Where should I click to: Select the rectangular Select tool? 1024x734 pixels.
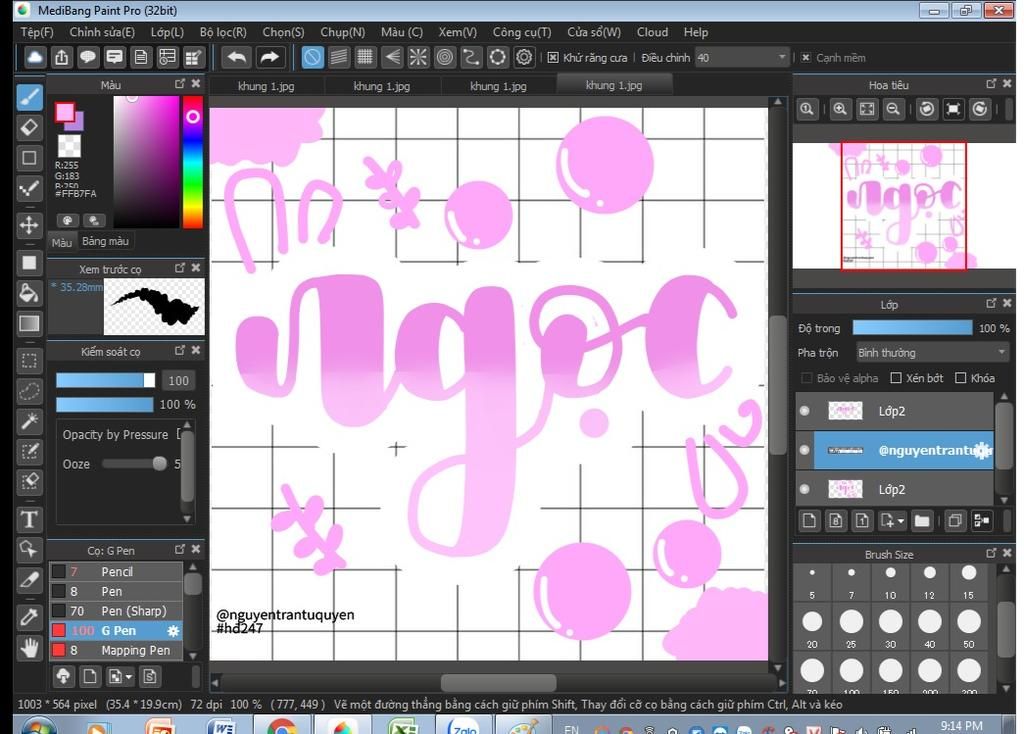click(29, 360)
